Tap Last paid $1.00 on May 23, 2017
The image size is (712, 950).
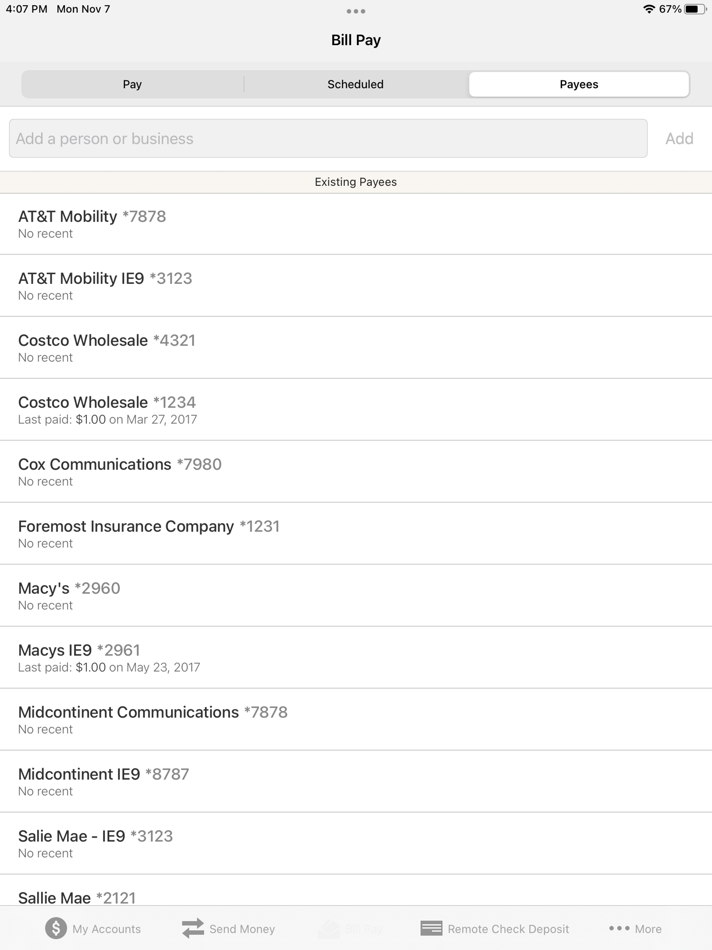tap(109, 667)
